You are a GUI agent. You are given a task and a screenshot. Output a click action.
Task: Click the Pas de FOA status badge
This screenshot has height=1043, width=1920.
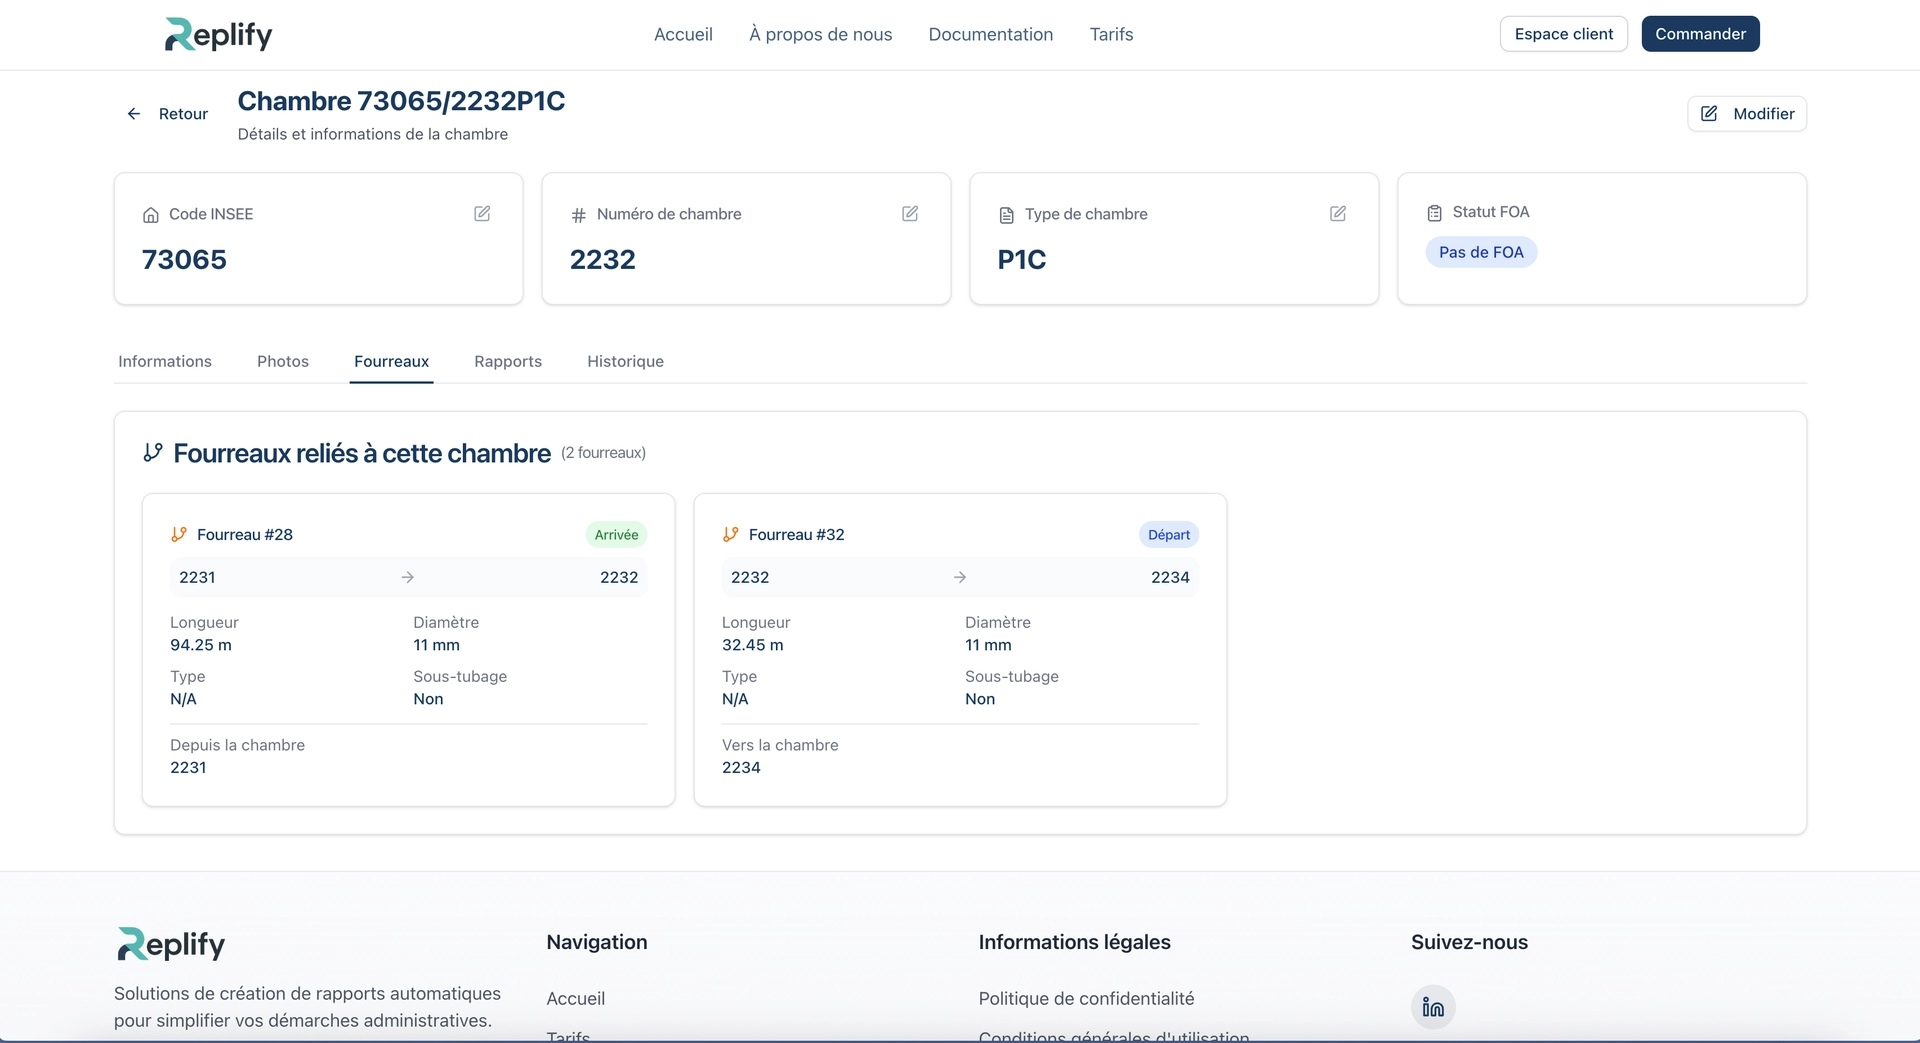[x=1481, y=252]
